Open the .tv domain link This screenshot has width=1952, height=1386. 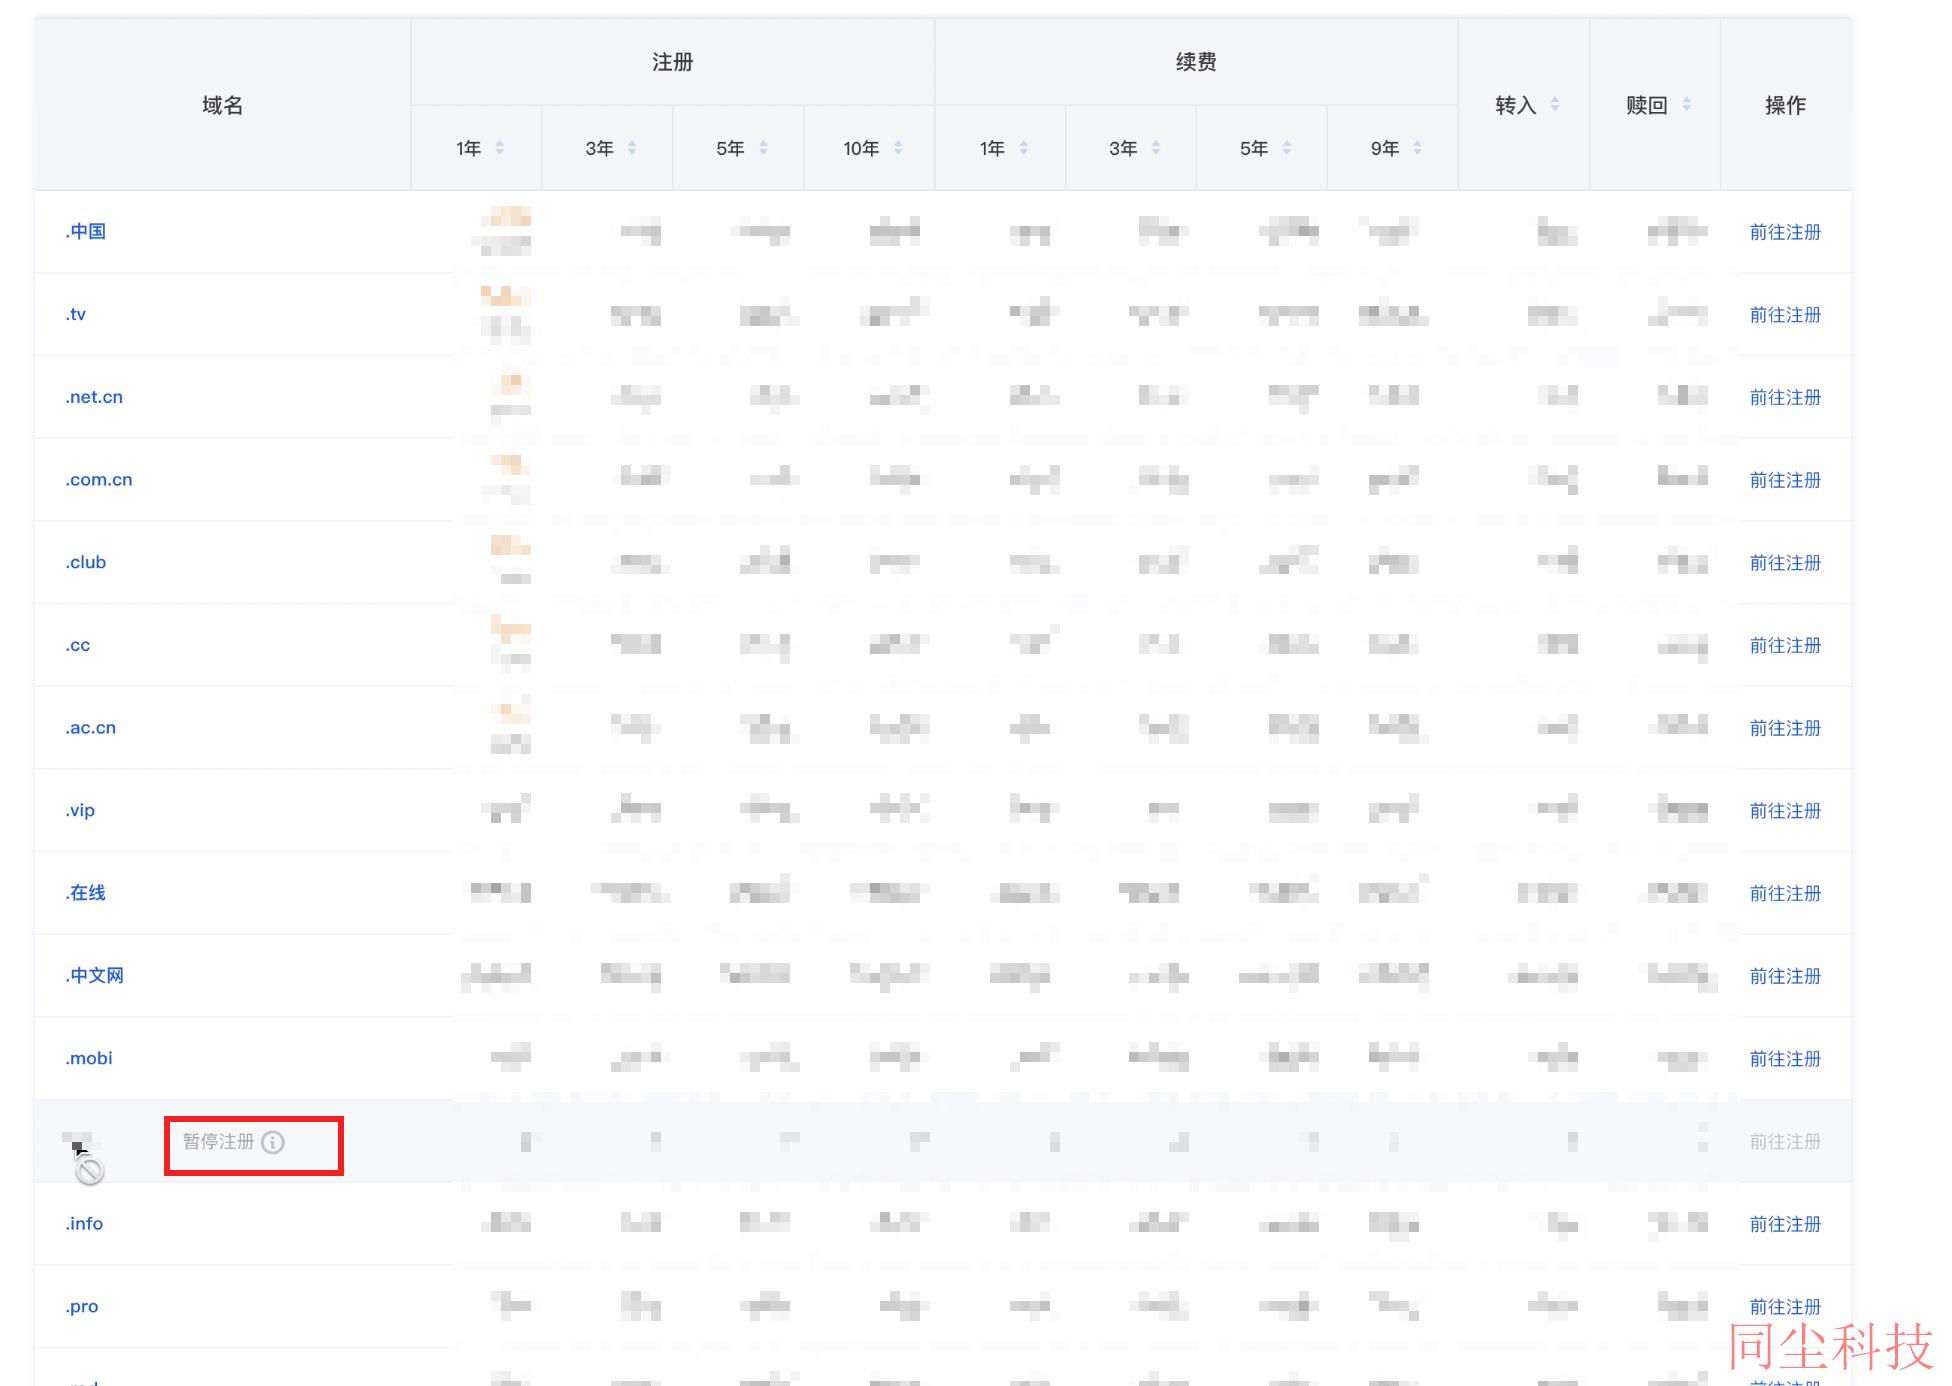coord(76,314)
